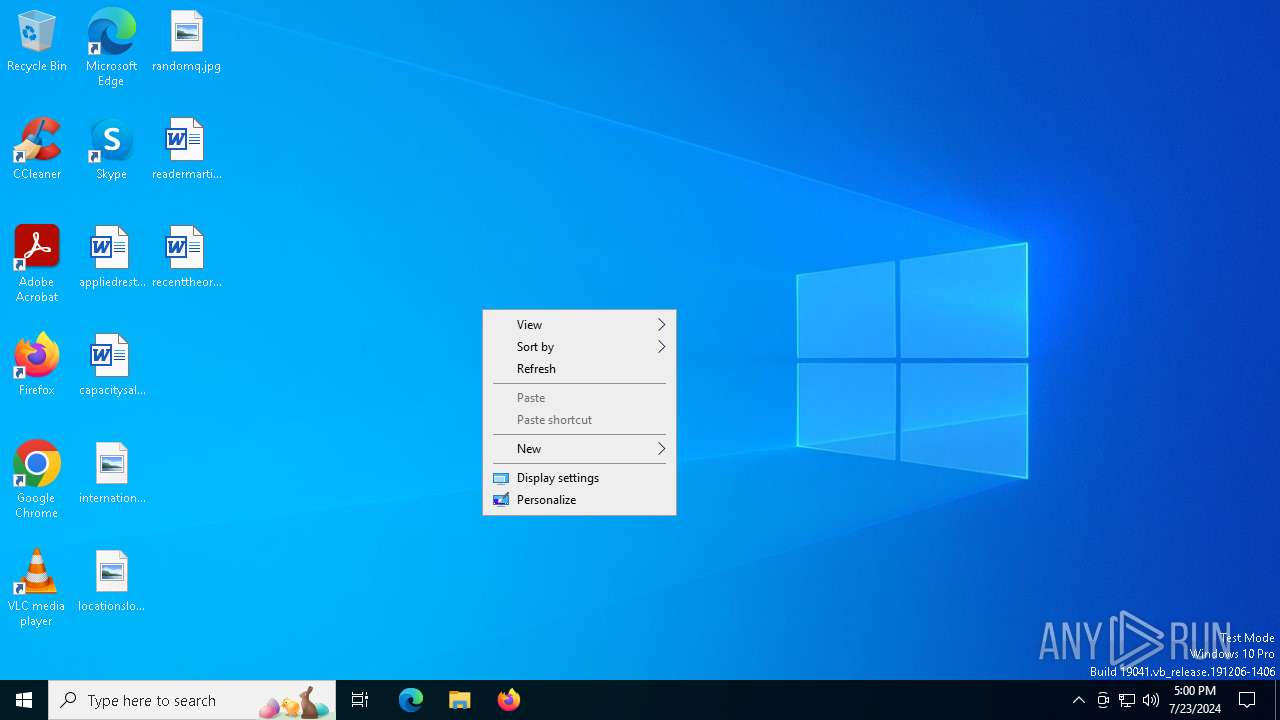Open the Start menu button
Screen dimensions: 1280x720
pos(24,700)
